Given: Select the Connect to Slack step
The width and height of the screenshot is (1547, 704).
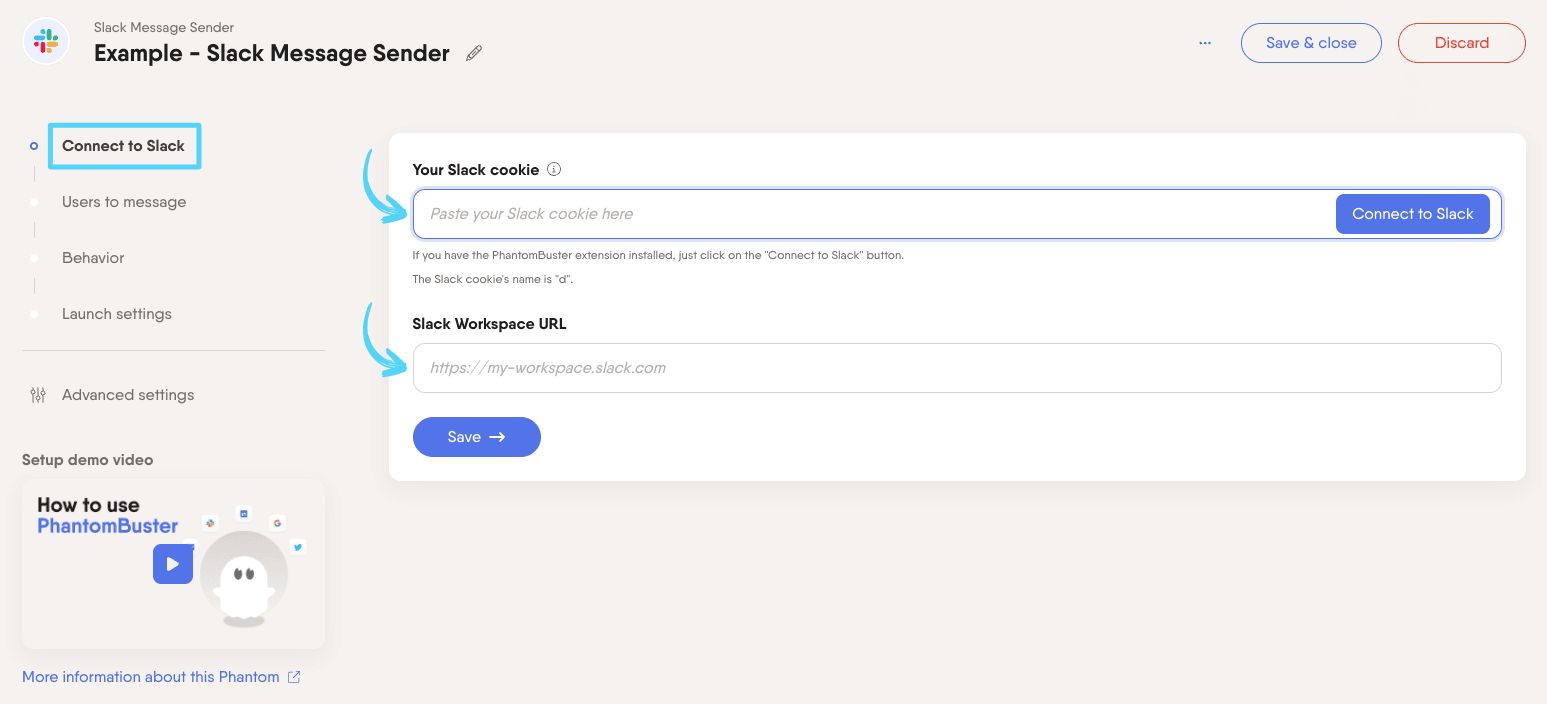Looking at the screenshot, I should pos(123,146).
